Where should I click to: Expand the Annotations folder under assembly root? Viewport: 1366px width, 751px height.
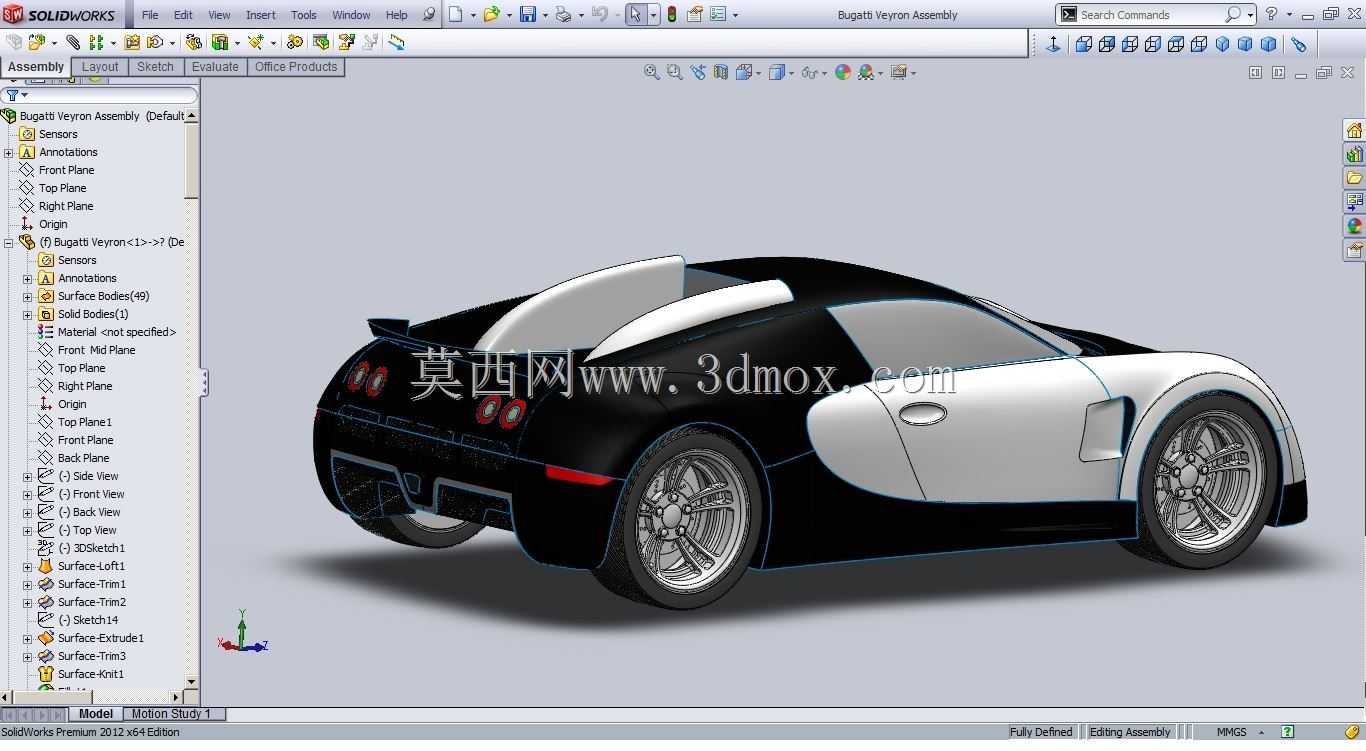[x=9, y=153]
